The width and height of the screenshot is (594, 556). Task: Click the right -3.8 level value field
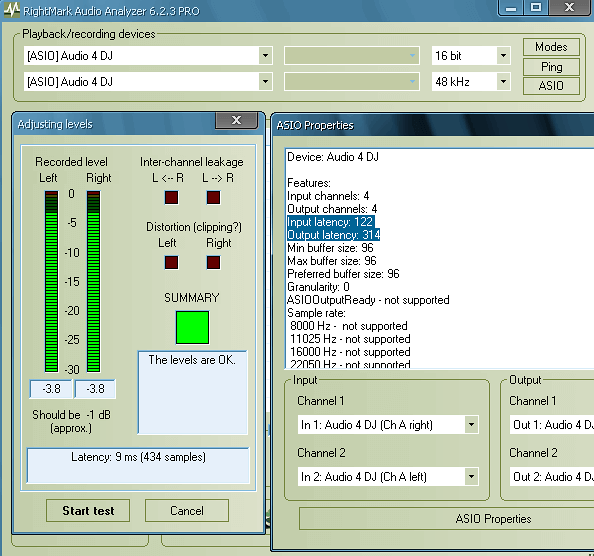point(95,389)
